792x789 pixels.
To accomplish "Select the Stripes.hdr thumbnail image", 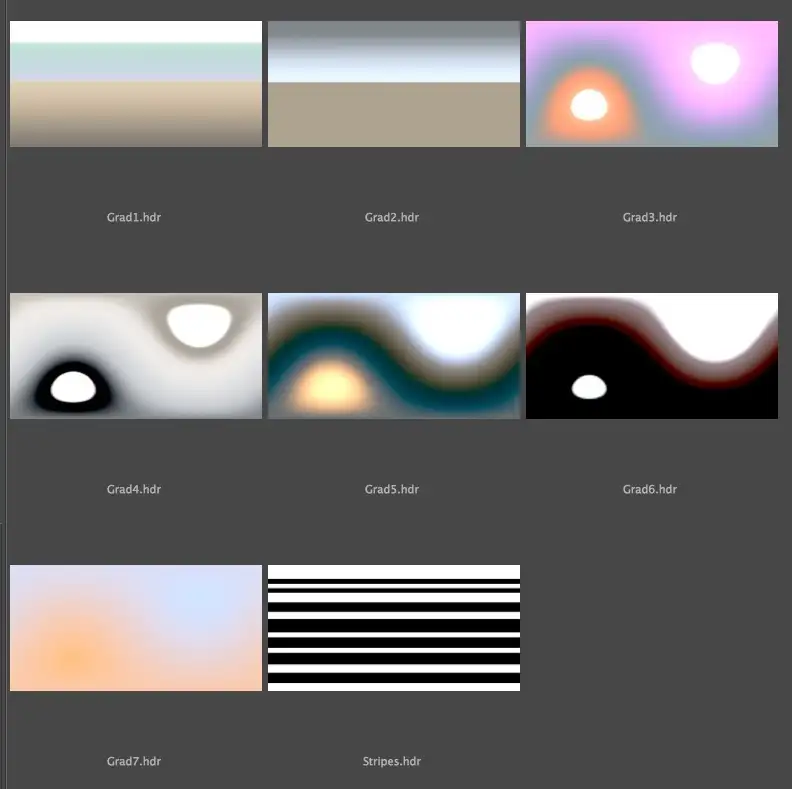I will point(394,628).
